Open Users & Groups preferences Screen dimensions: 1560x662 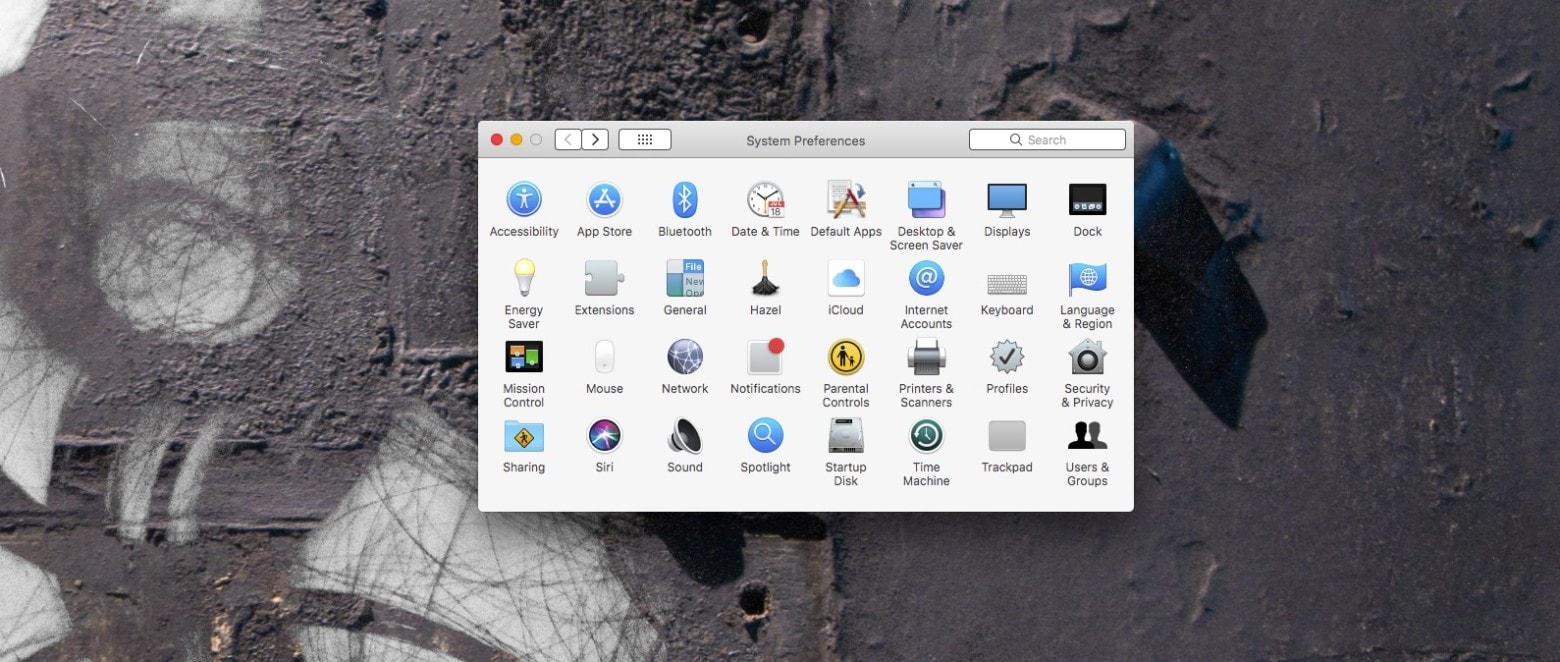point(1086,435)
